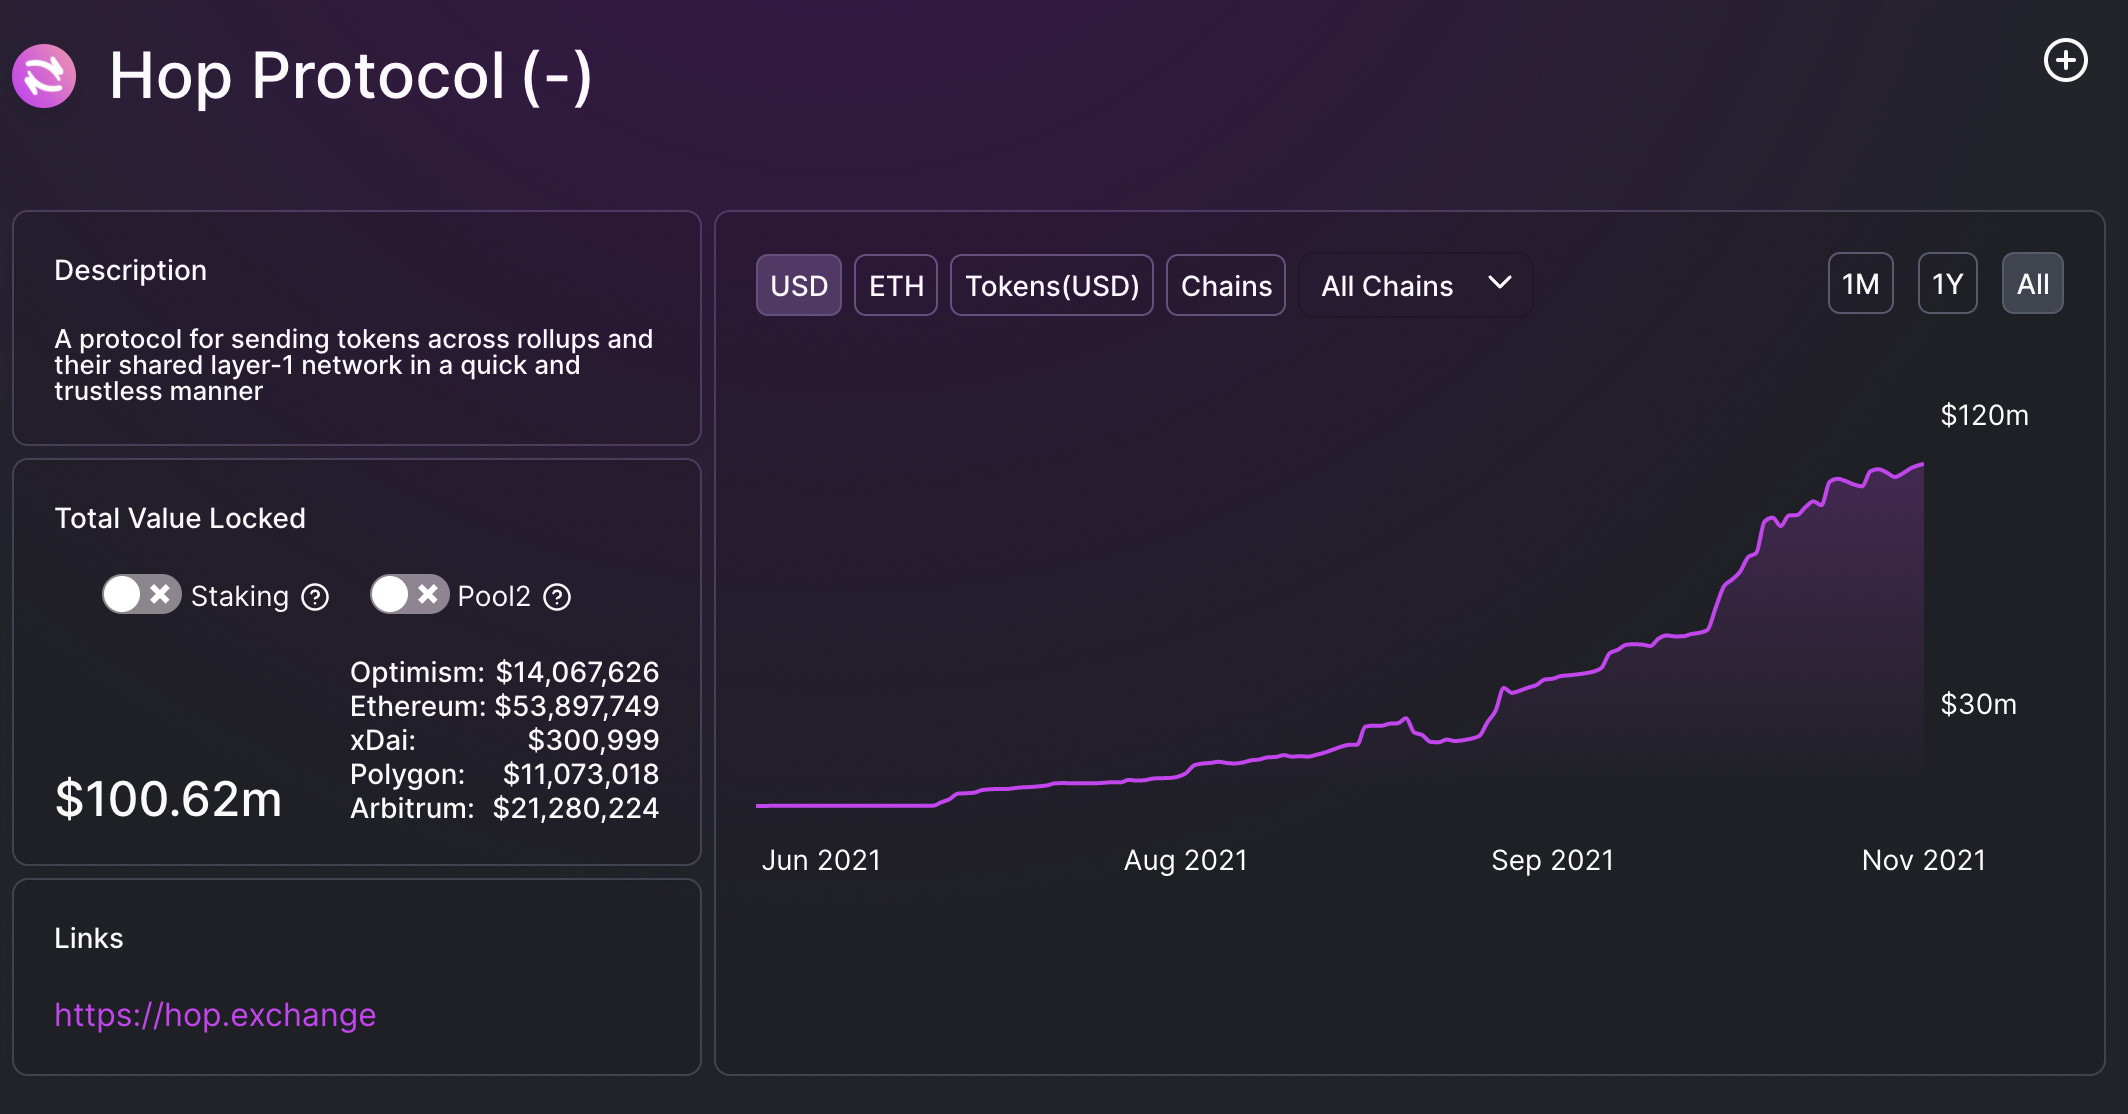The height and width of the screenshot is (1114, 2128).
Task: Show Tokens(USD) breakdown chart
Action: pyautogui.click(x=1051, y=286)
